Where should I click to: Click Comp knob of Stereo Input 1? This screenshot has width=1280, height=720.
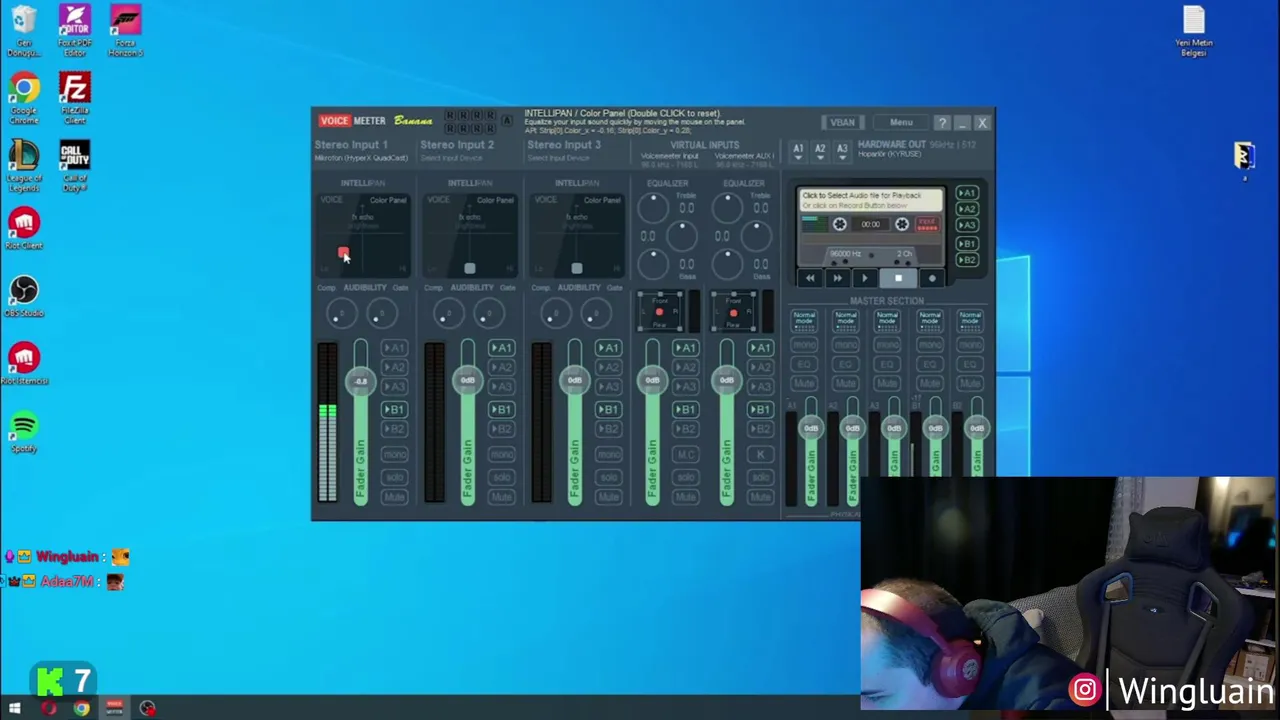click(341, 315)
